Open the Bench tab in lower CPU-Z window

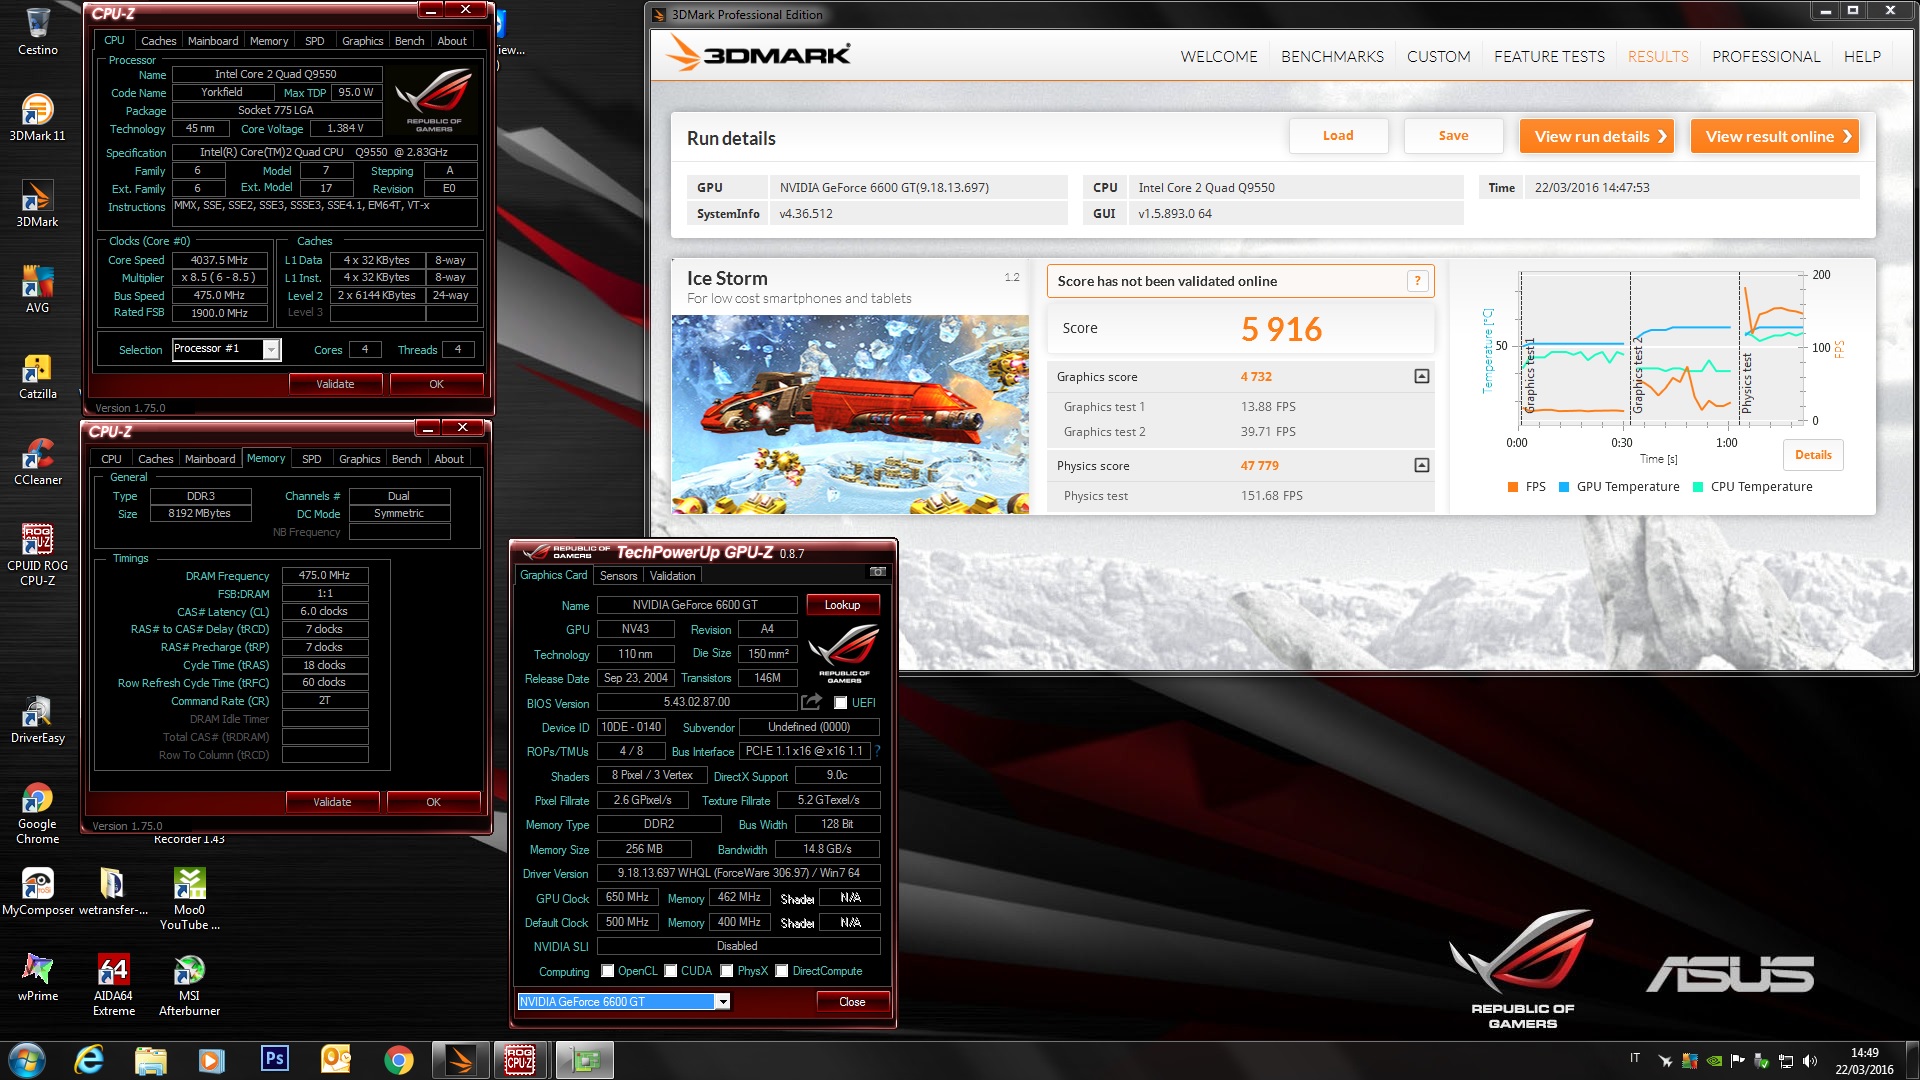[x=406, y=459]
